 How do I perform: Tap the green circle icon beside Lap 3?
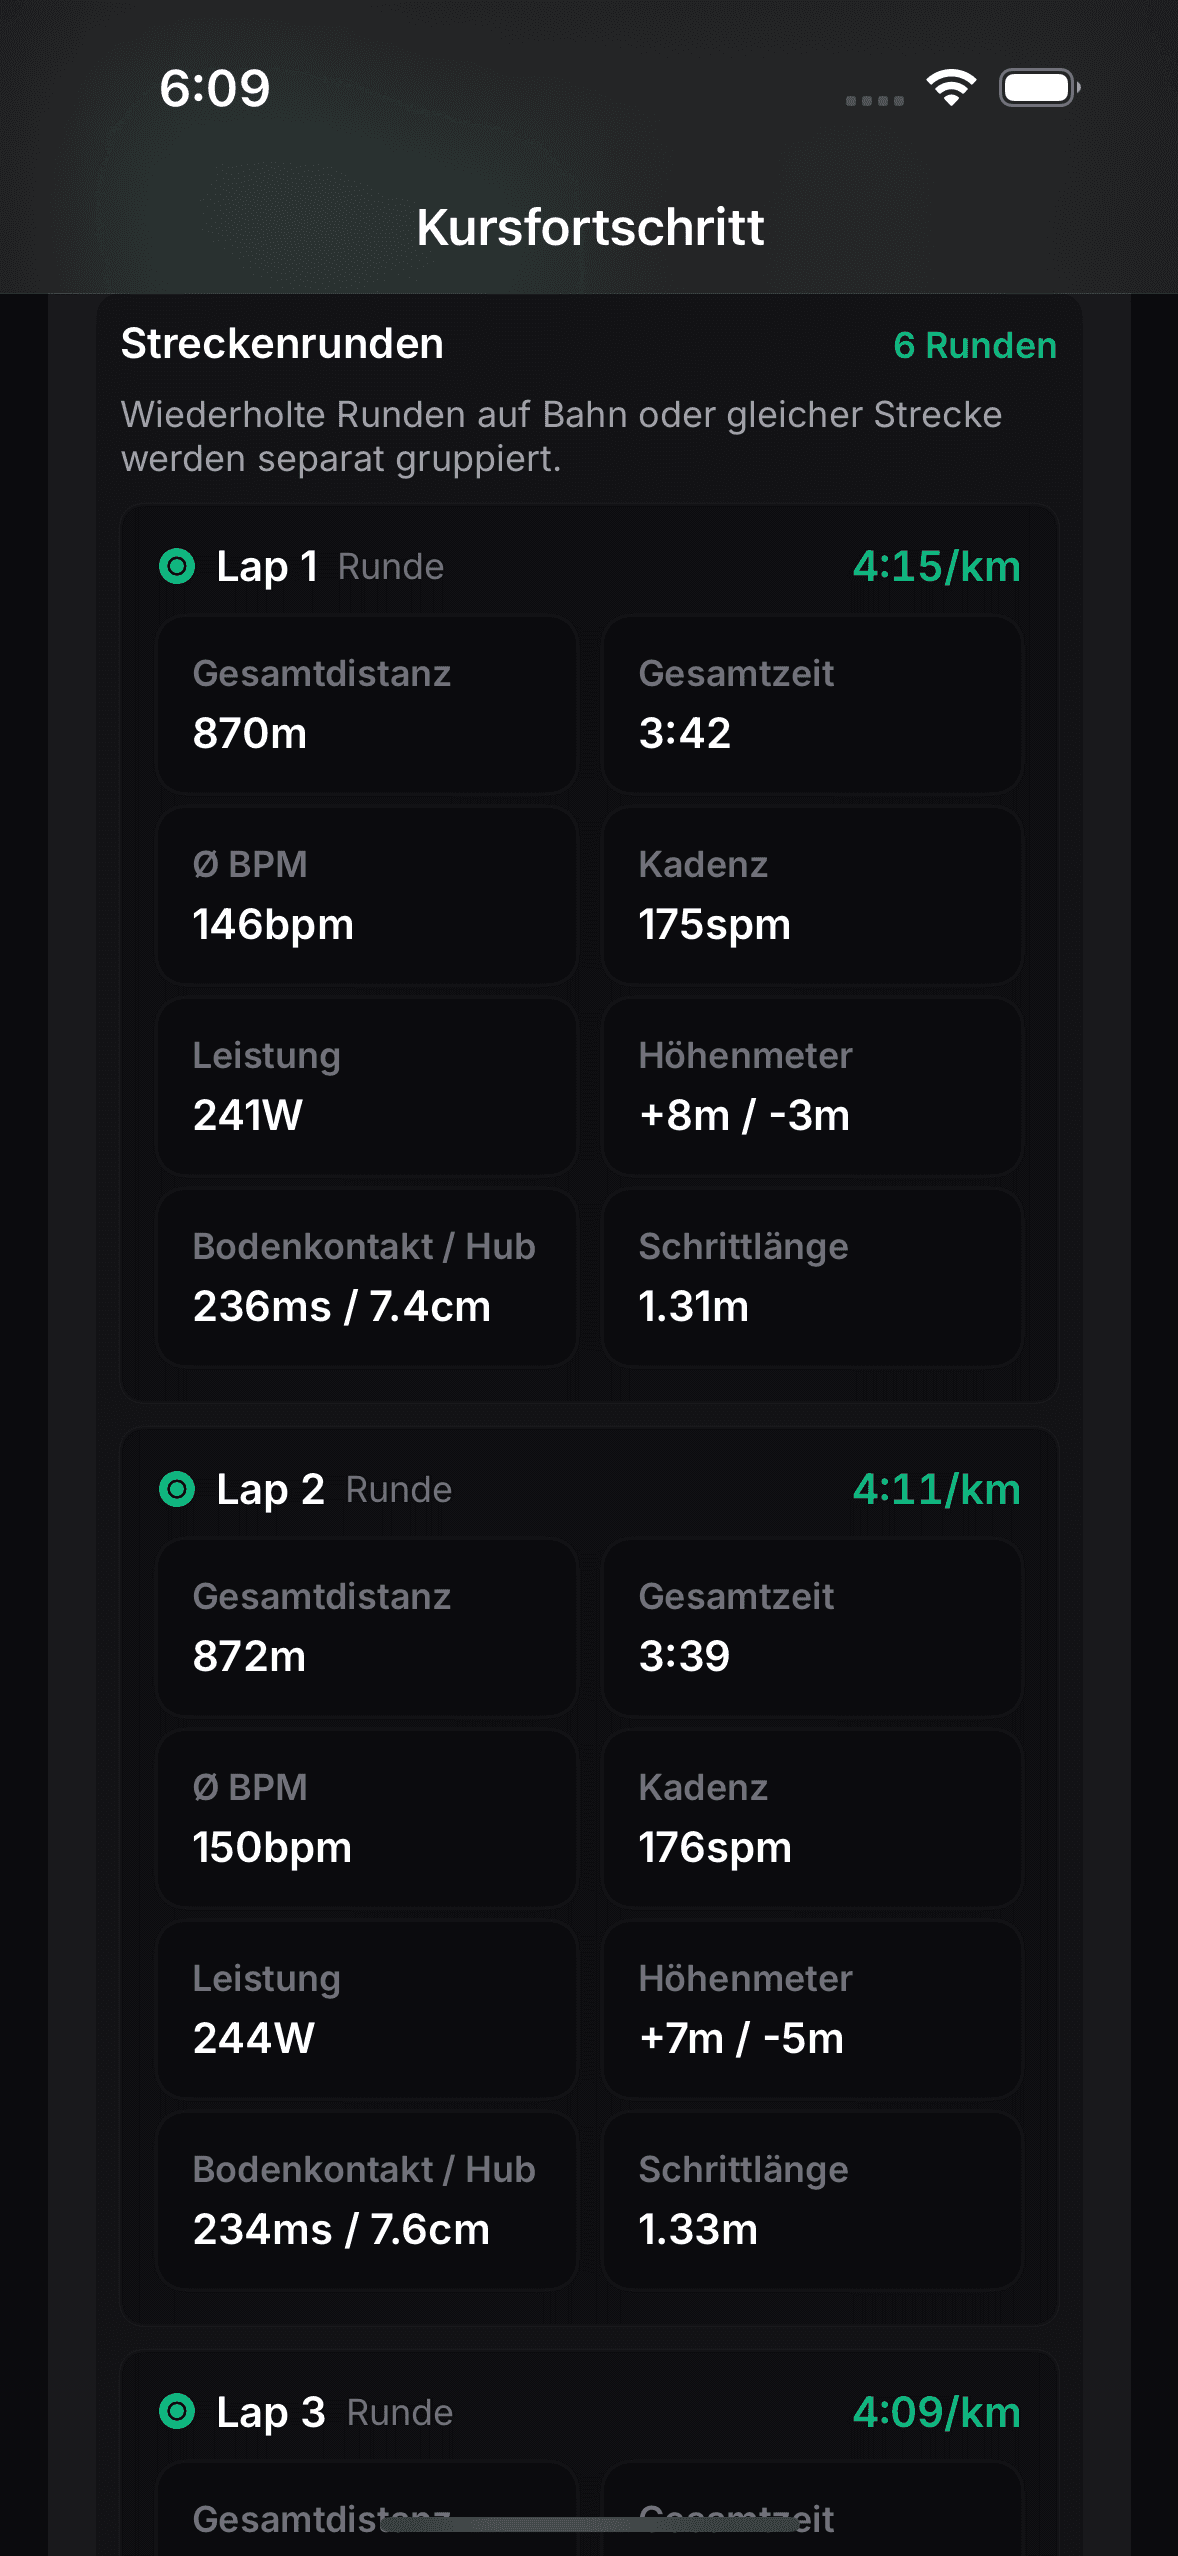177,2412
